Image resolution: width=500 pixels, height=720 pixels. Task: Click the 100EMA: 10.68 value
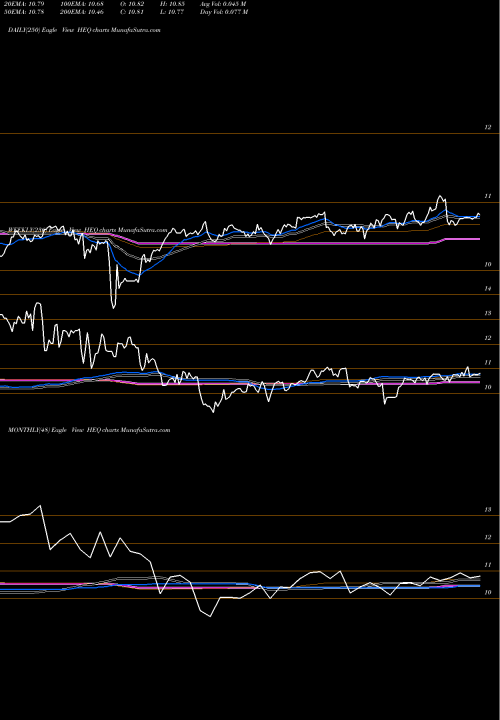pyautogui.click(x=84, y=4)
